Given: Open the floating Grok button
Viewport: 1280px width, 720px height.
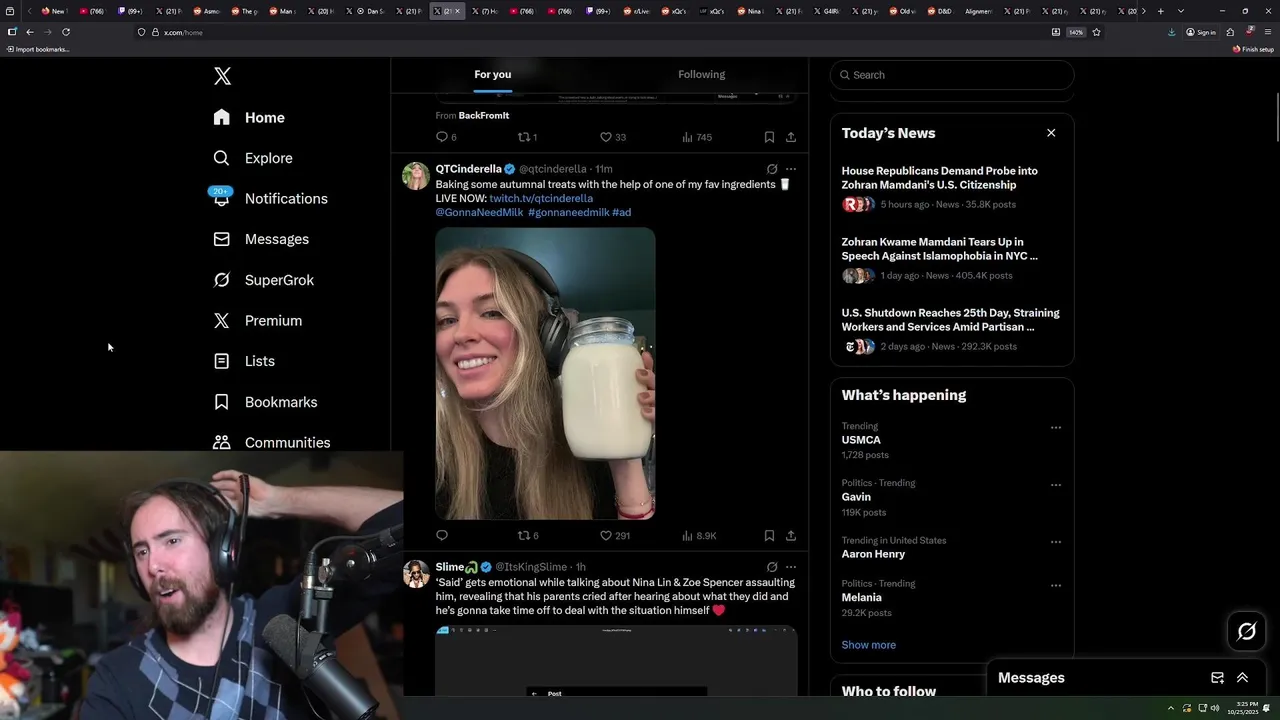Looking at the screenshot, I should point(1247,631).
